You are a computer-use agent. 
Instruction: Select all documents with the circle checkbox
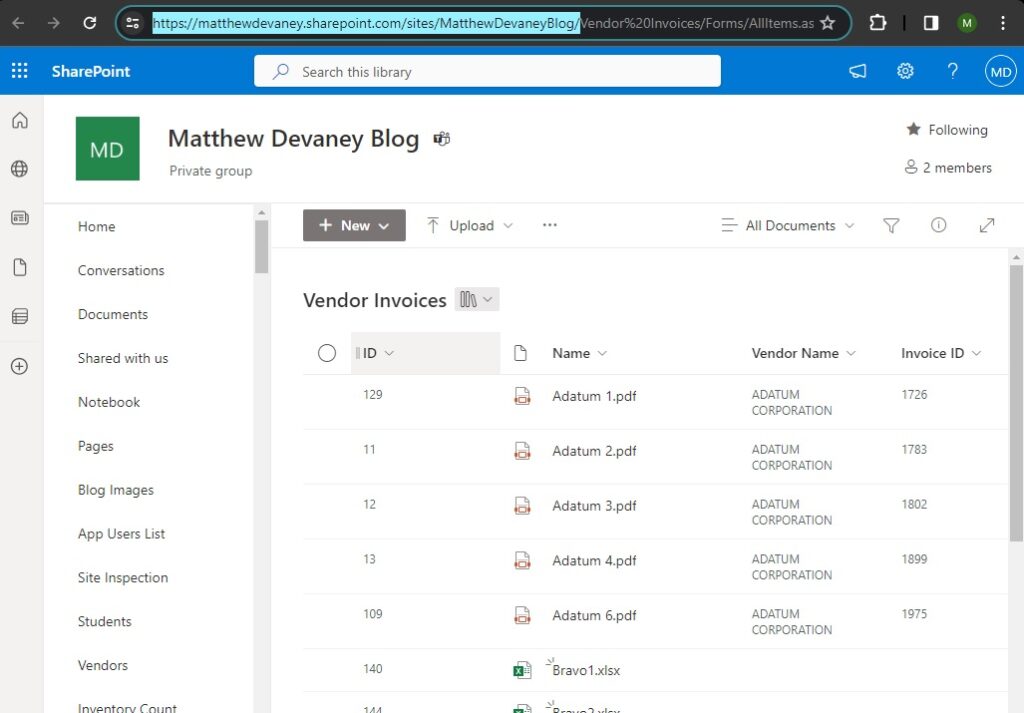327,353
